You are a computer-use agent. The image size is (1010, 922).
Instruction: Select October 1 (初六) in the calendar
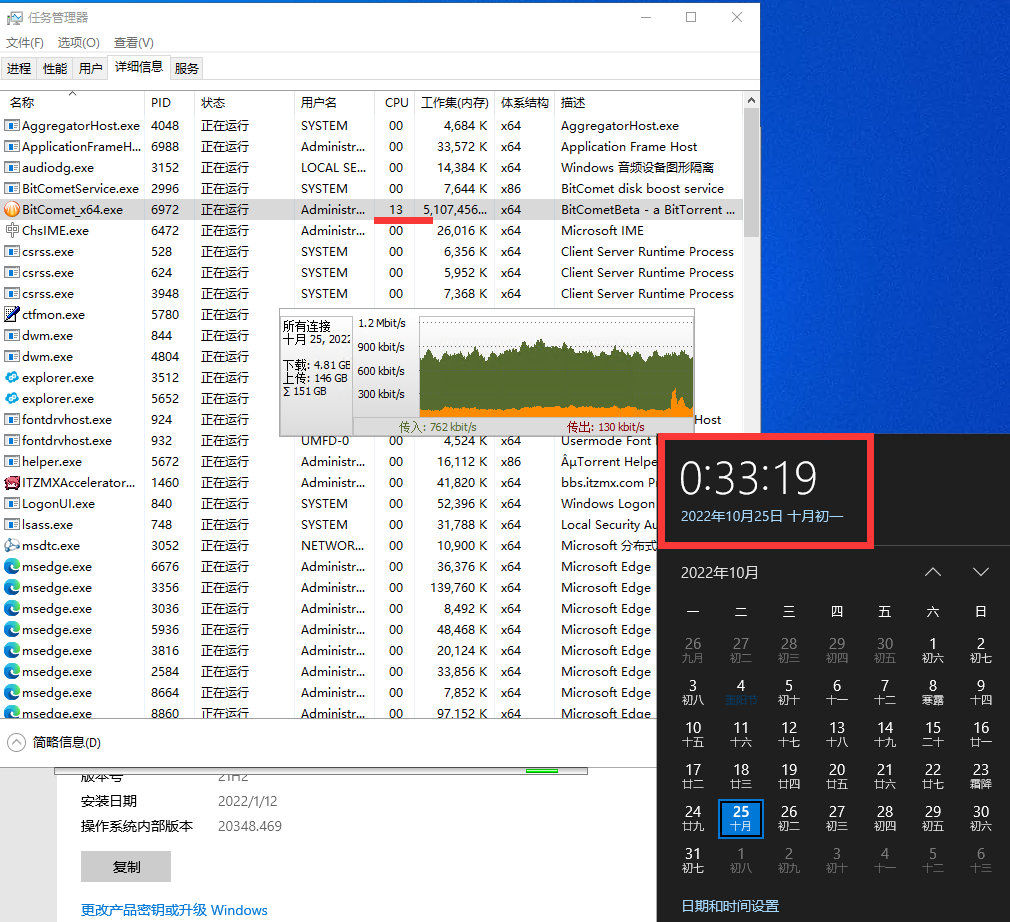click(933, 650)
